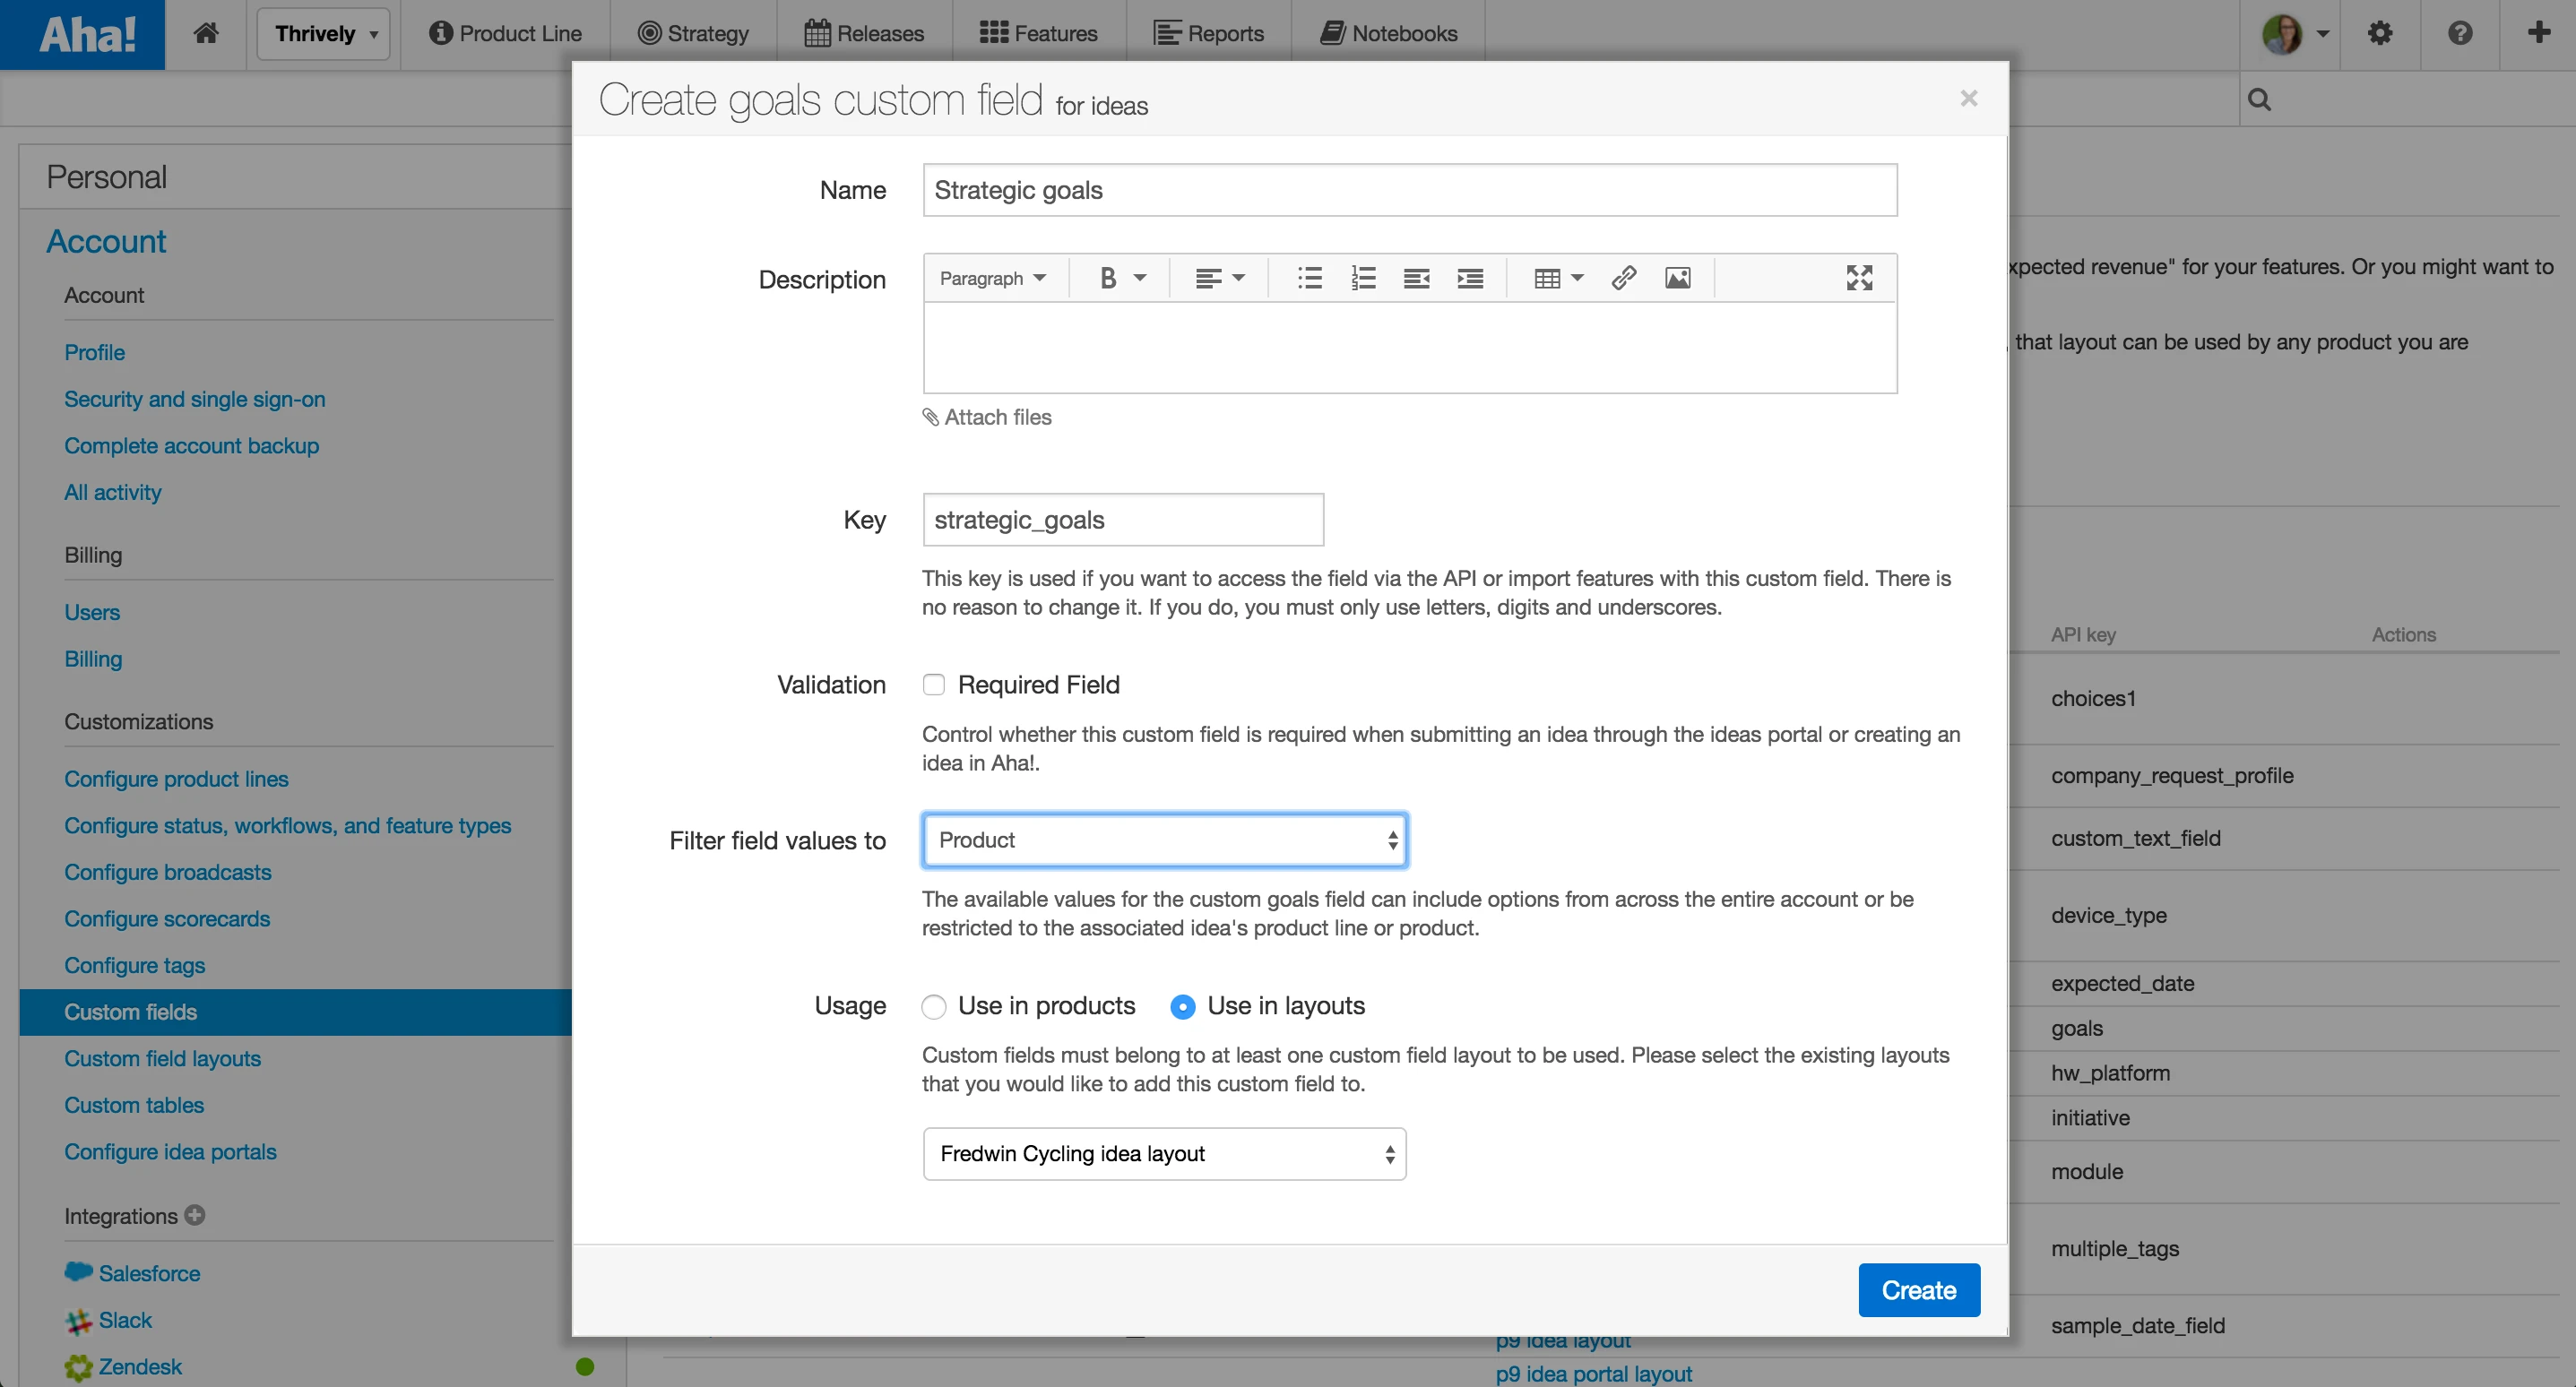Viewport: 2576px width, 1387px height.
Task: Click the insert link icon
Action: click(x=1623, y=278)
